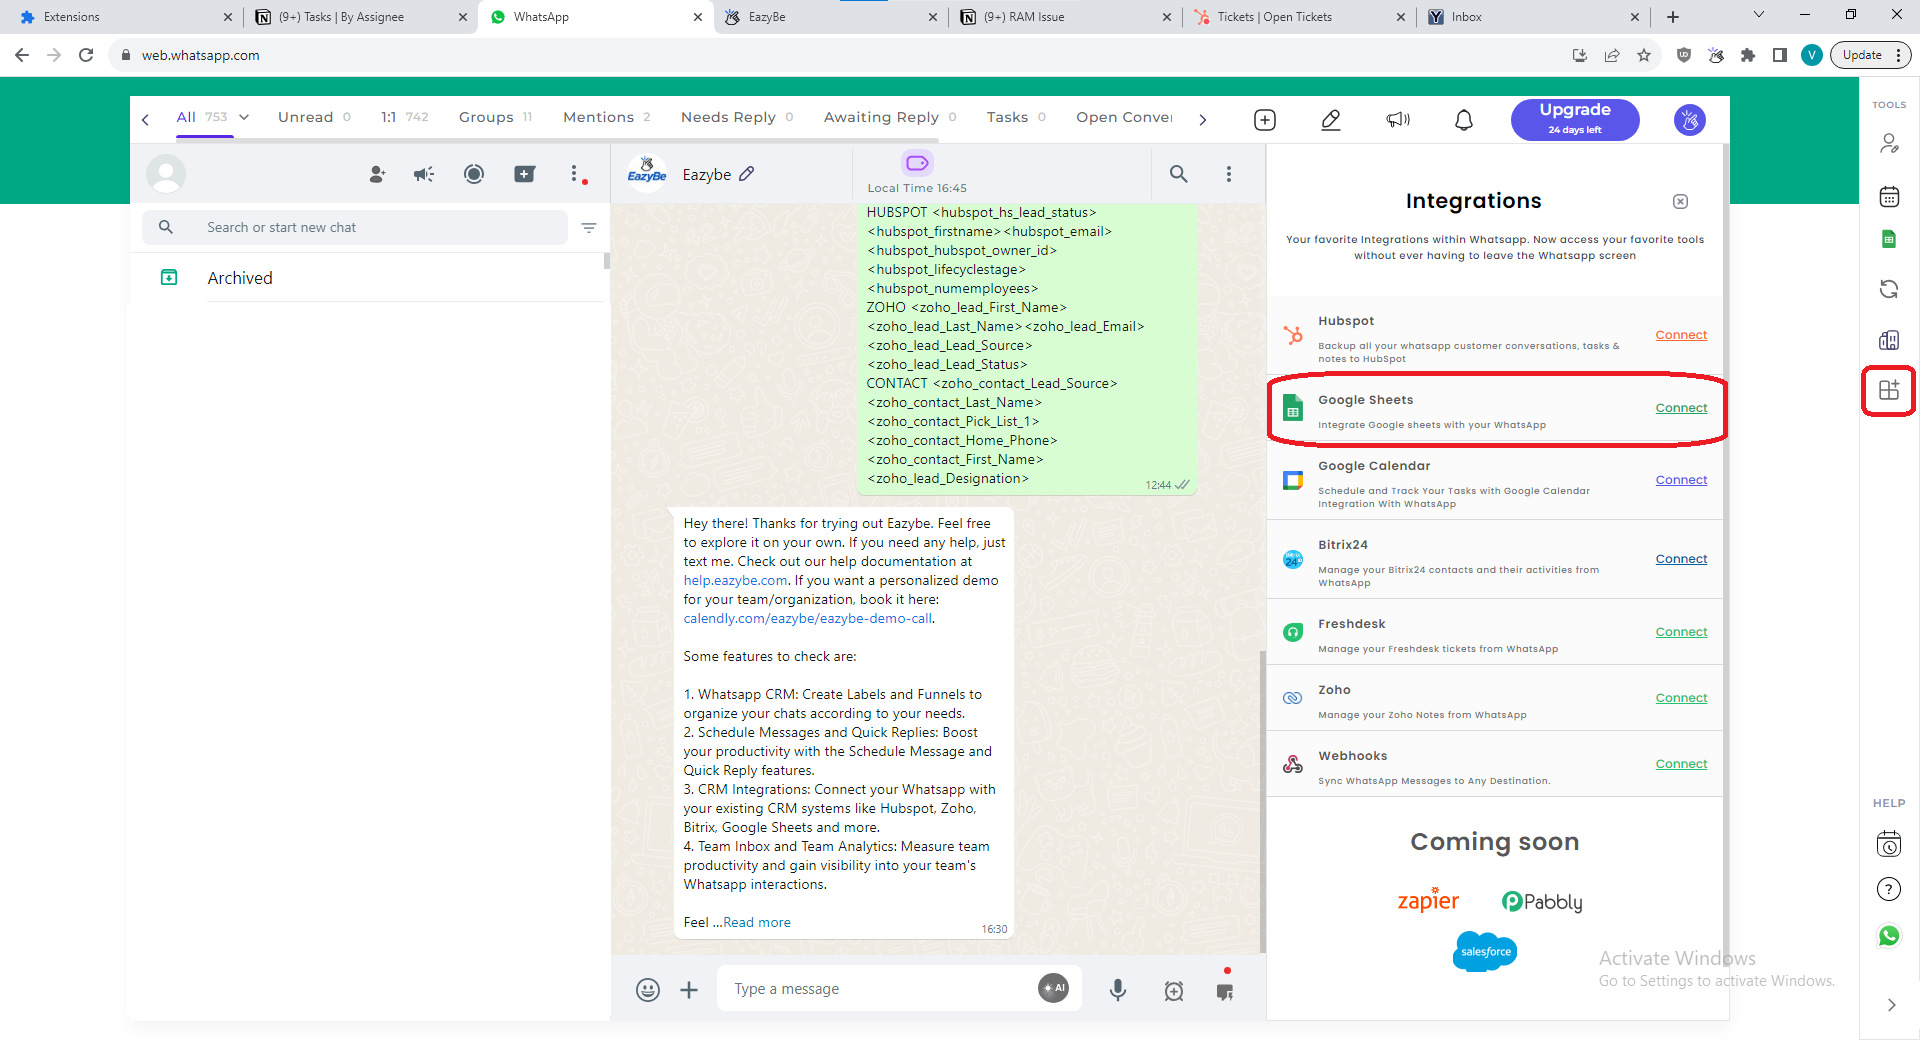Viewport: 1920px width, 1040px height.
Task: Click the sync refresh icon in Tools sidebar
Action: point(1888,289)
